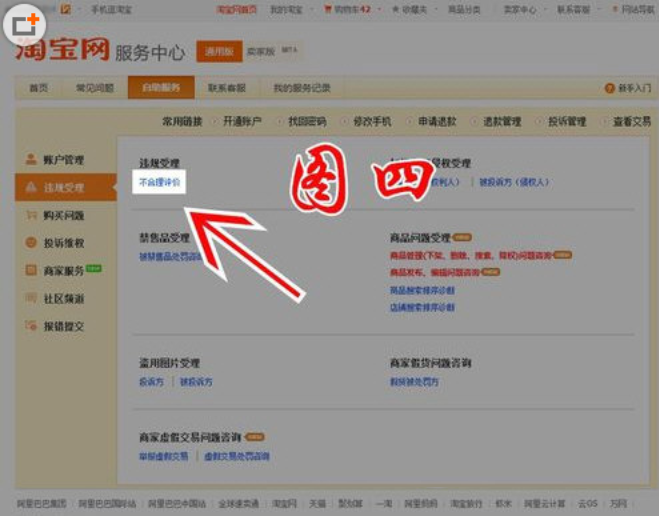Open 阿里巴巴国际站 footer link
The height and width of the screenshot is (517, 659).
point(107,503)
